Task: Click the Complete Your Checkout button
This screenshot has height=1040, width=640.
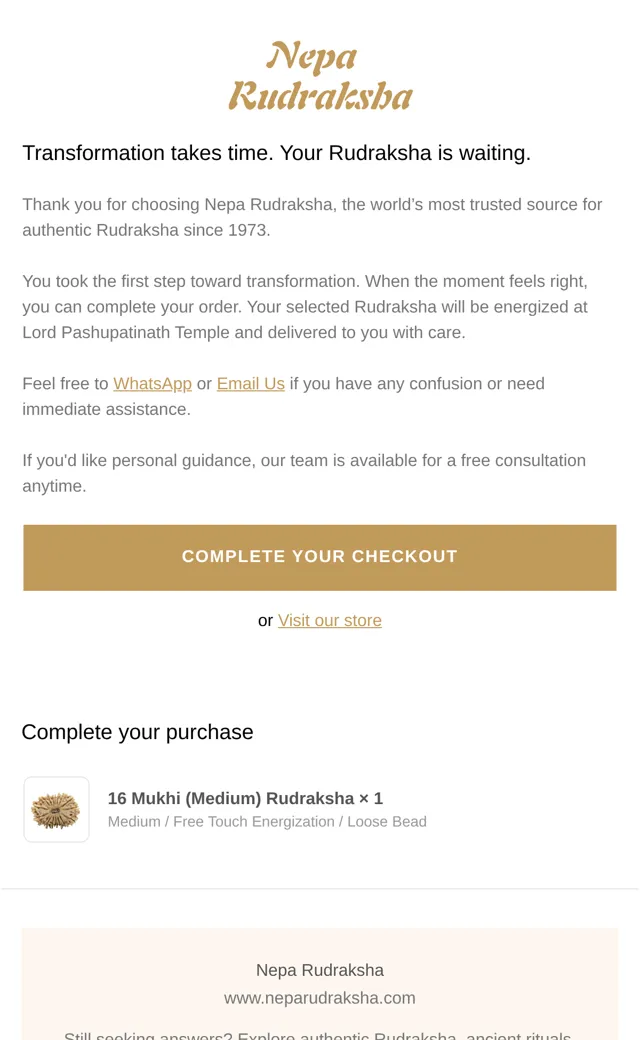Action: 320,557
